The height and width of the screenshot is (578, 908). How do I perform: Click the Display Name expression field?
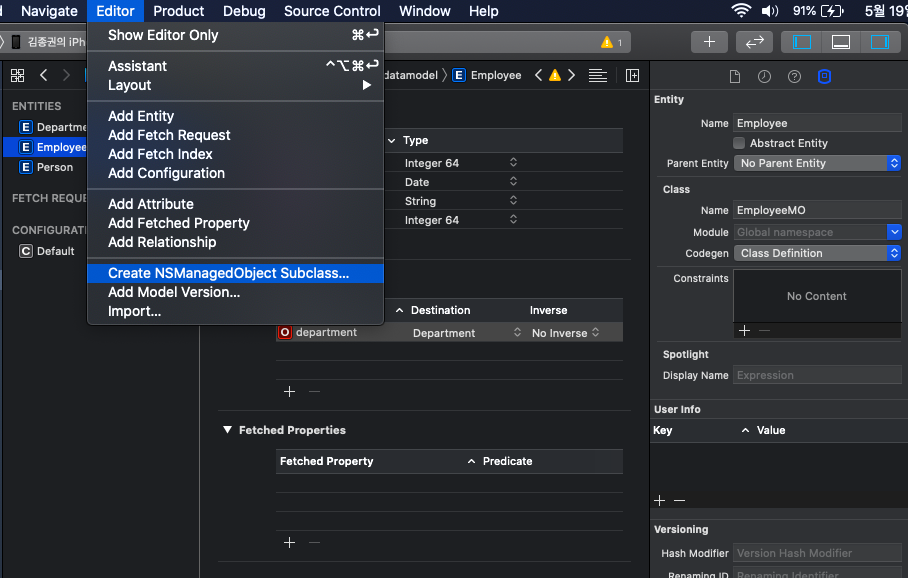[x=817, y=375]
